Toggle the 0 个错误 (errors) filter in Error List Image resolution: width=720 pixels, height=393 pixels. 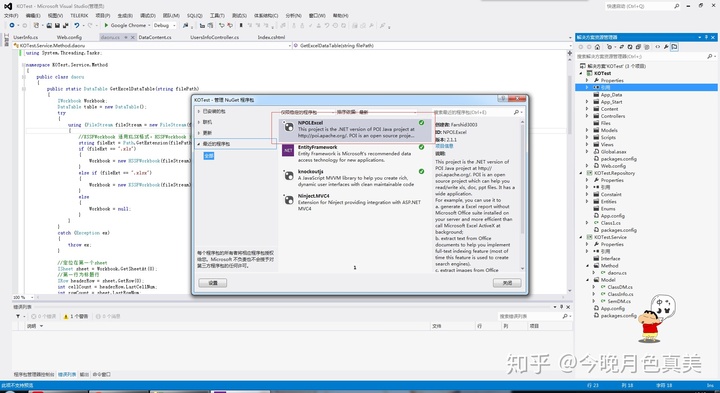(44, 316)
